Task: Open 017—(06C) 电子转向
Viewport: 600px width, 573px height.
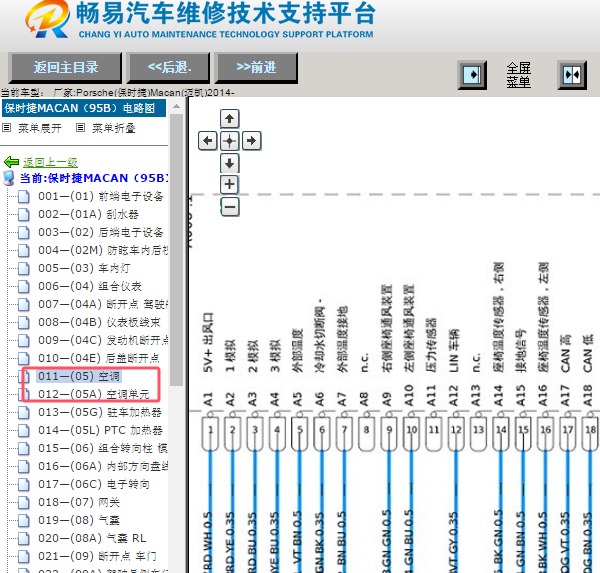Action: click(94, 484)
